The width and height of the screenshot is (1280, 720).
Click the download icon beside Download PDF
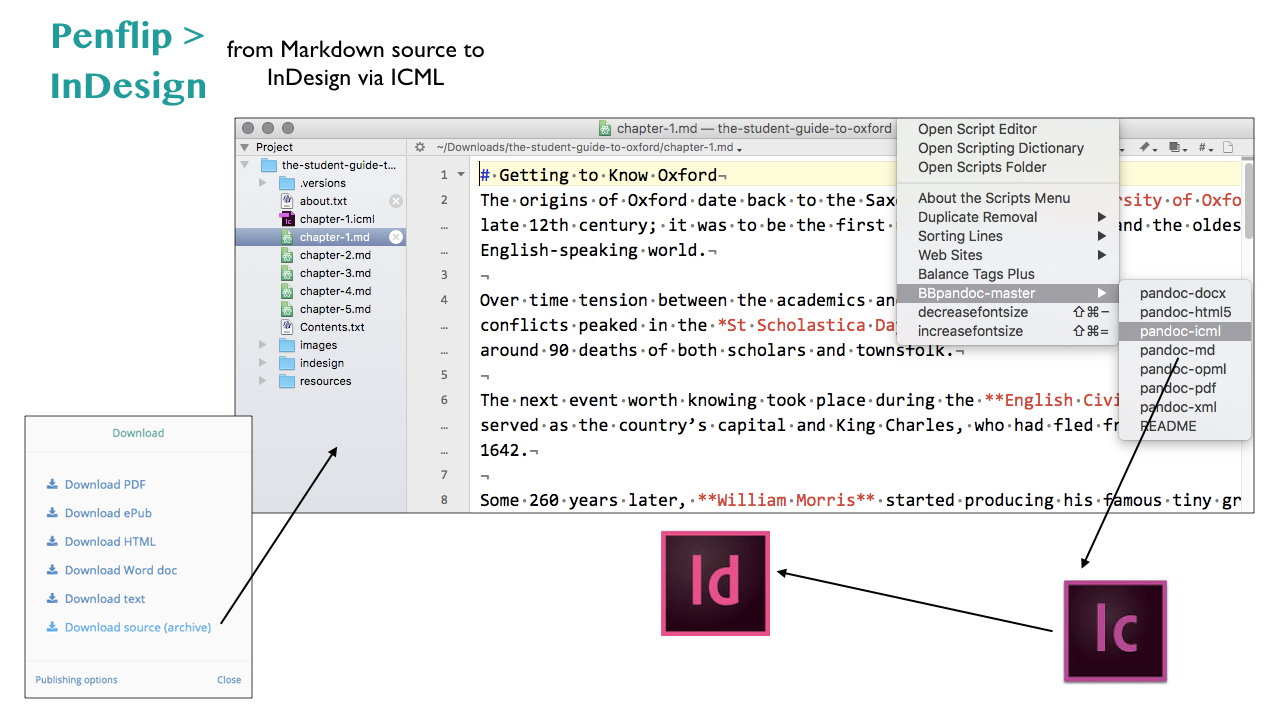point(52,484)
